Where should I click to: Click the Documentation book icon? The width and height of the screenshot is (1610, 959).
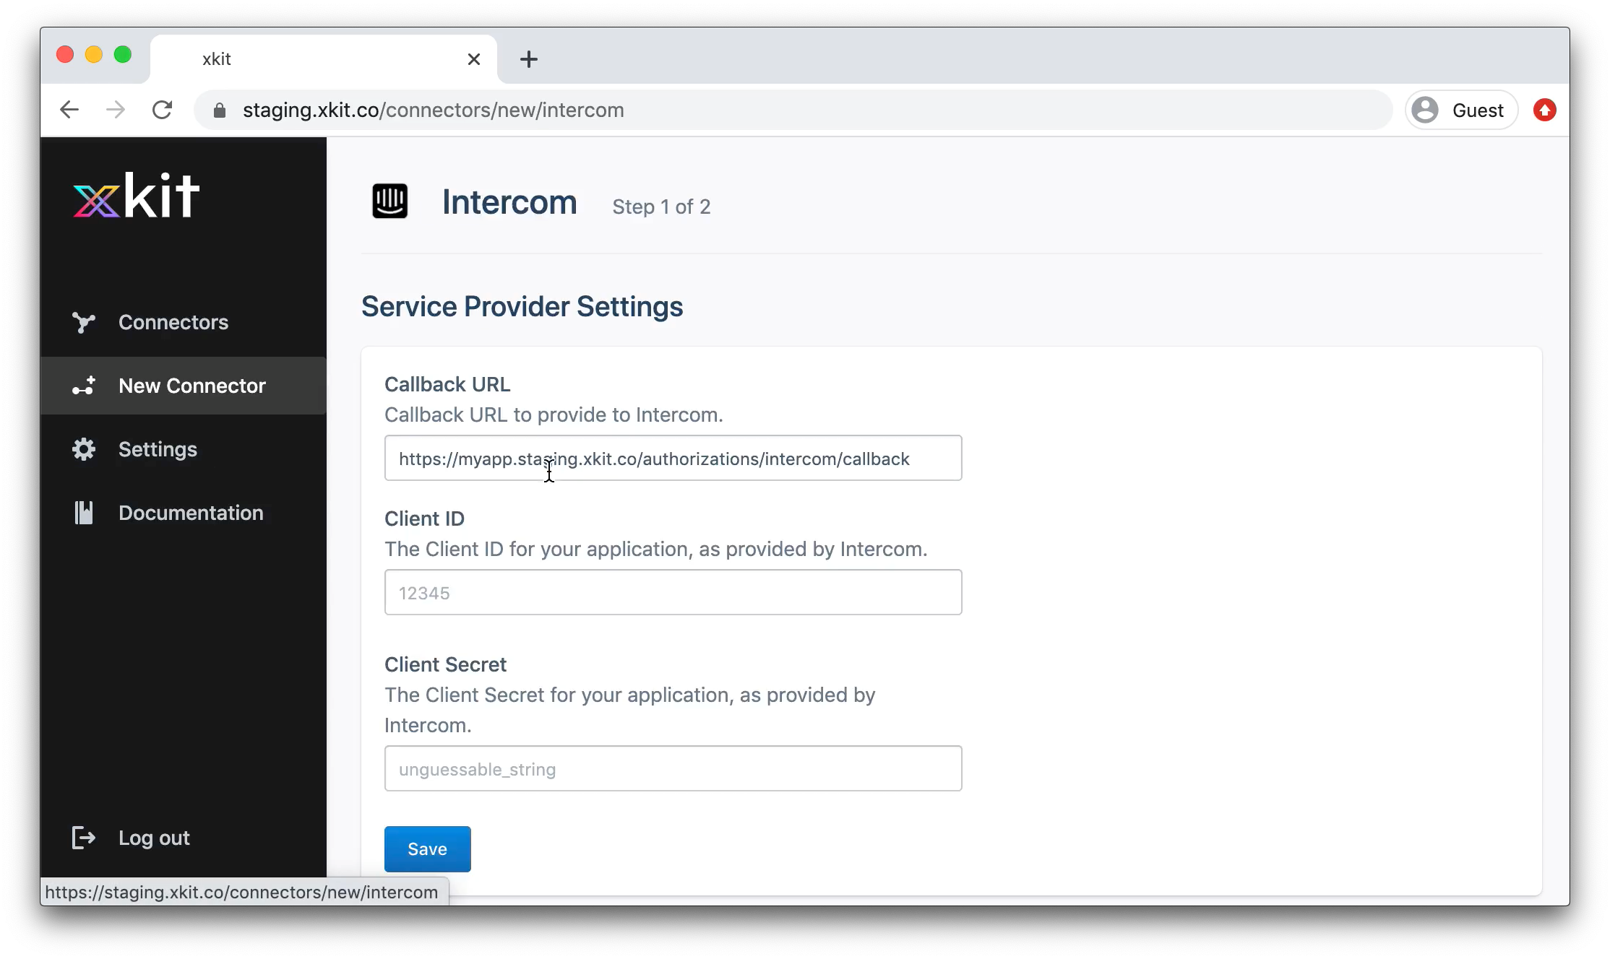point(84,513)
